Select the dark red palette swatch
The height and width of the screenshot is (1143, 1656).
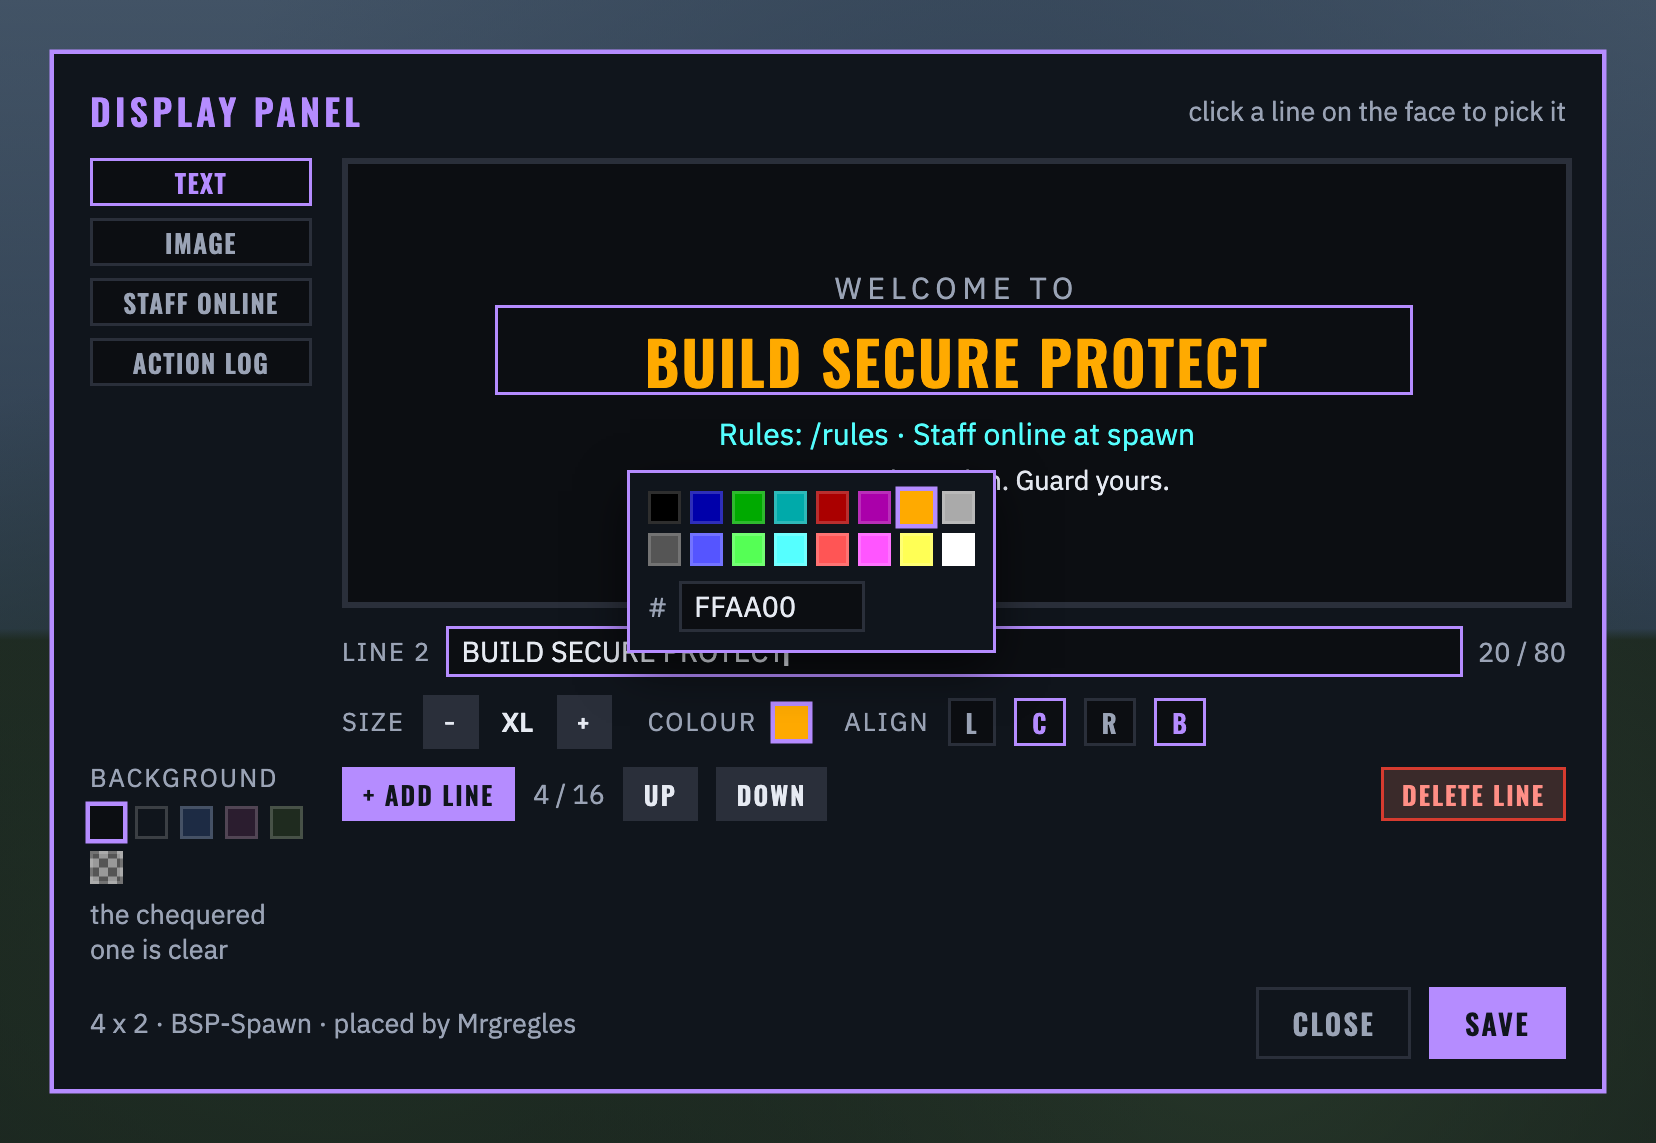click(832, 507)
